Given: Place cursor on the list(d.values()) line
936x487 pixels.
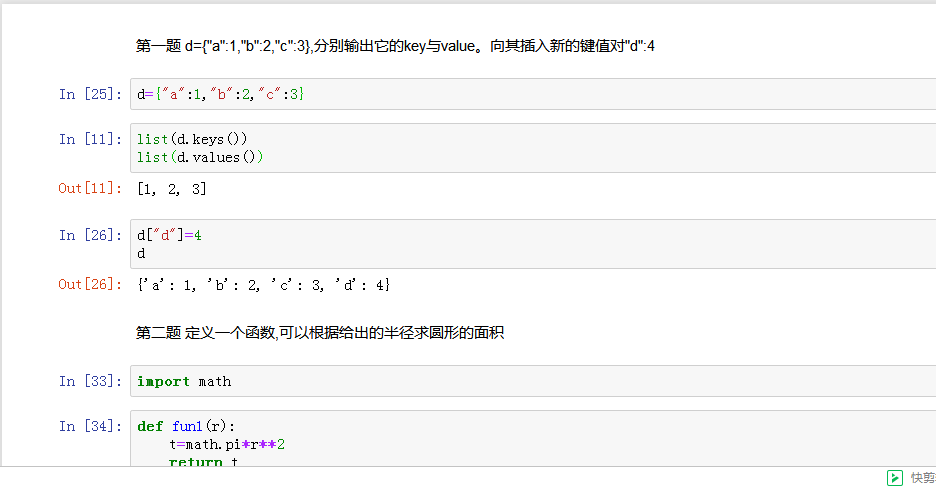Looking at the screenshot, I should (200, 157).
